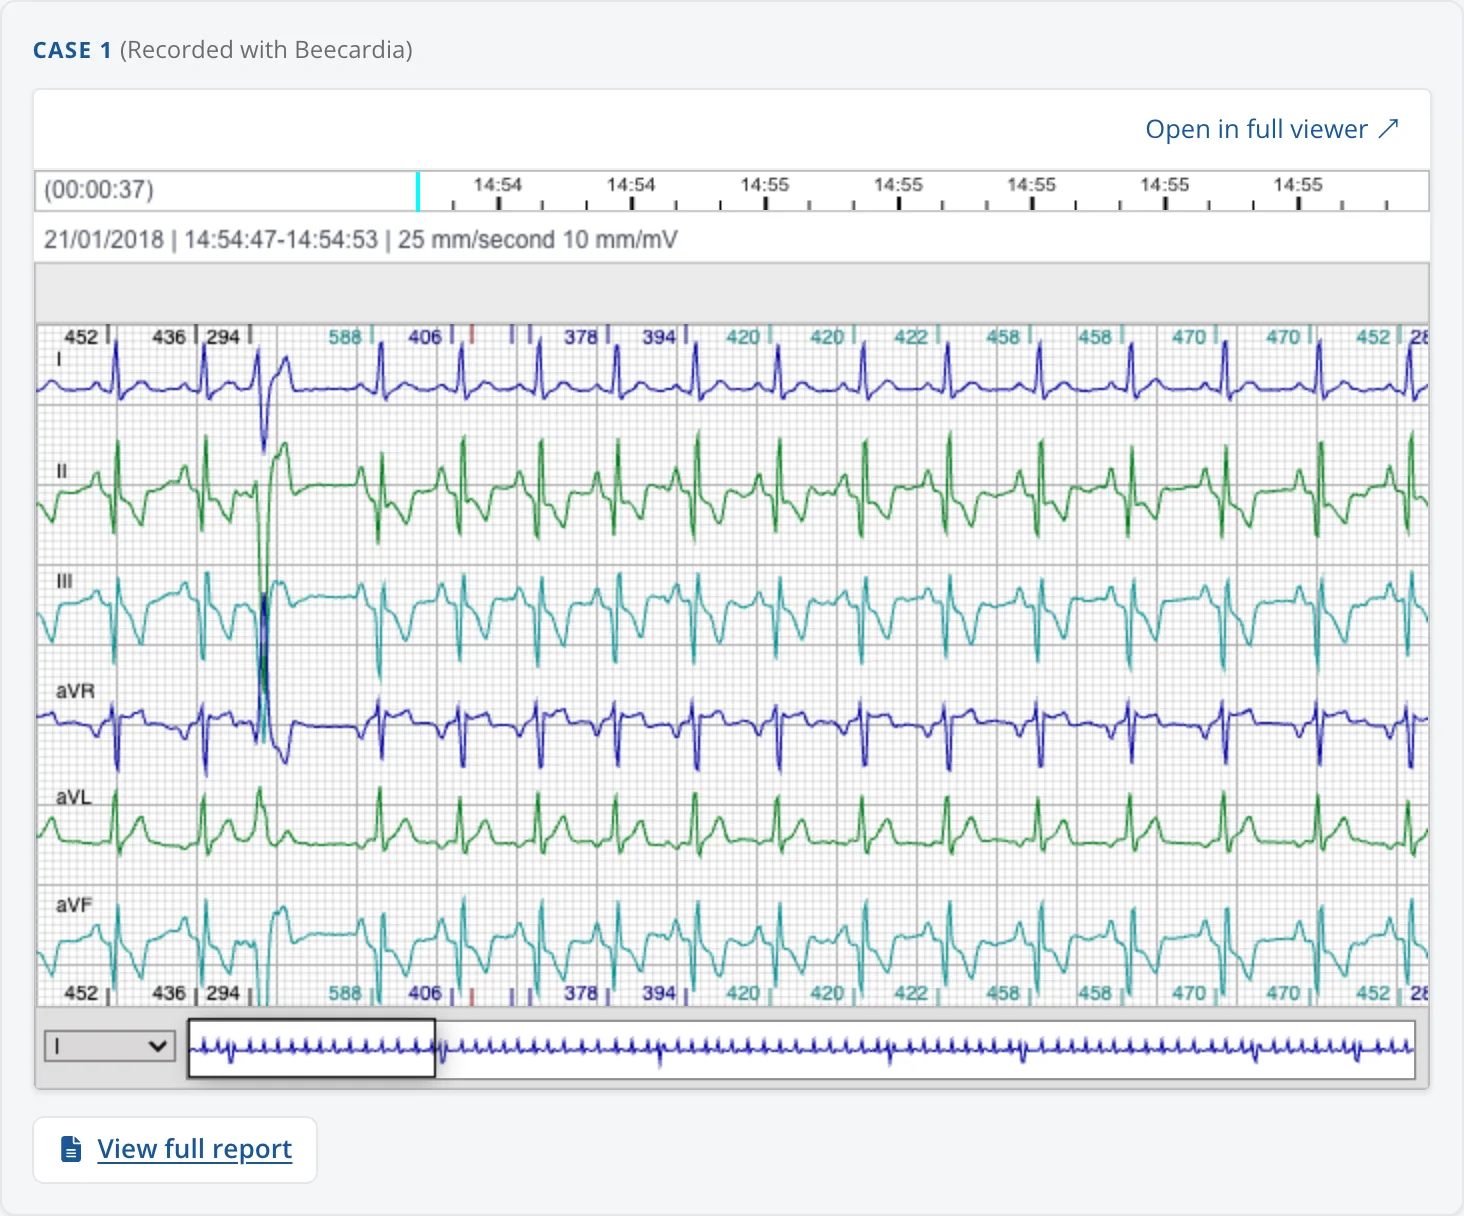Expand the lead selector dropdown showing I
Image resolution: width=1464 pixels, height=1216 pixels.
pyautogui.click(x=110, y=1046)
